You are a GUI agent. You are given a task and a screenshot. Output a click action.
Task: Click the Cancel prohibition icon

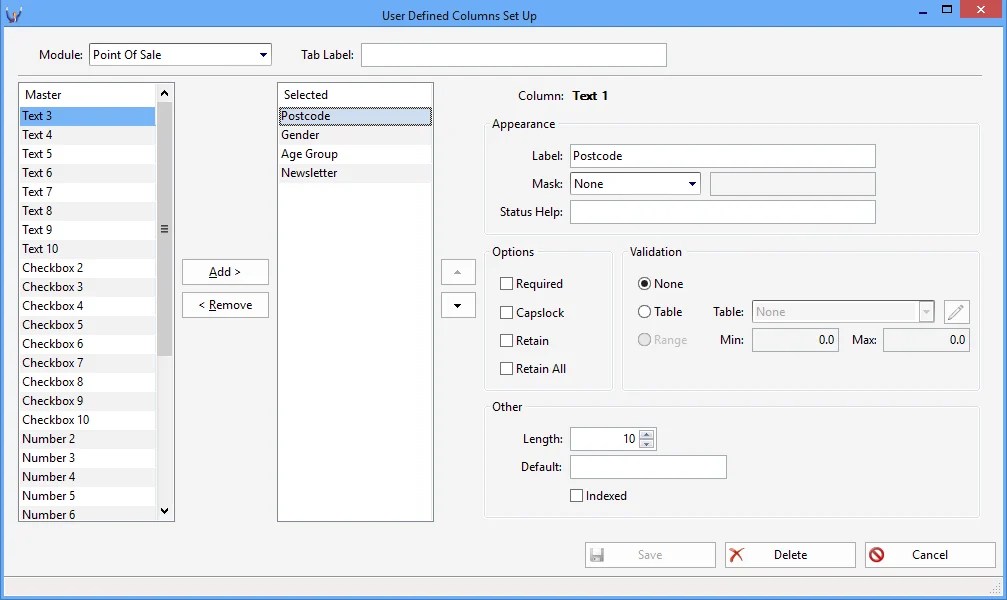coord(878,555)
